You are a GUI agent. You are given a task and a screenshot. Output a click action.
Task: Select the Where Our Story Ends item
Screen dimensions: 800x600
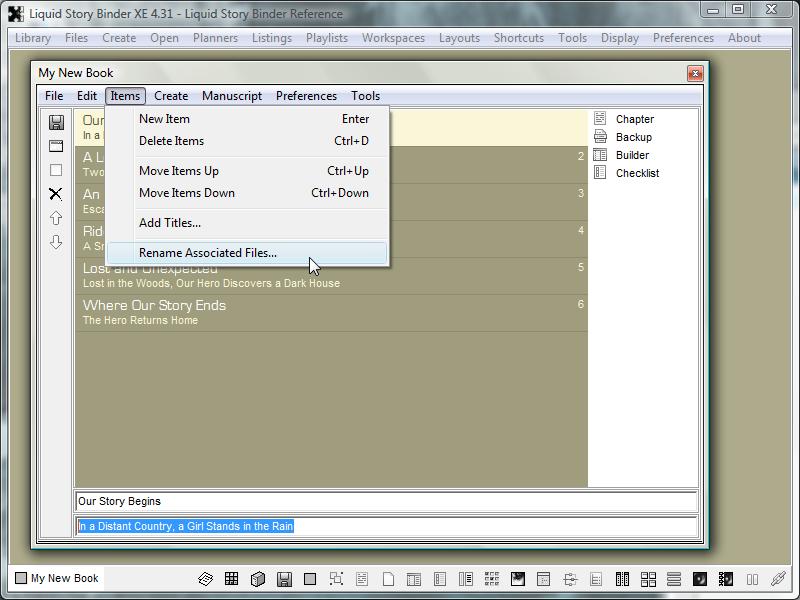(x=154, y=306)
